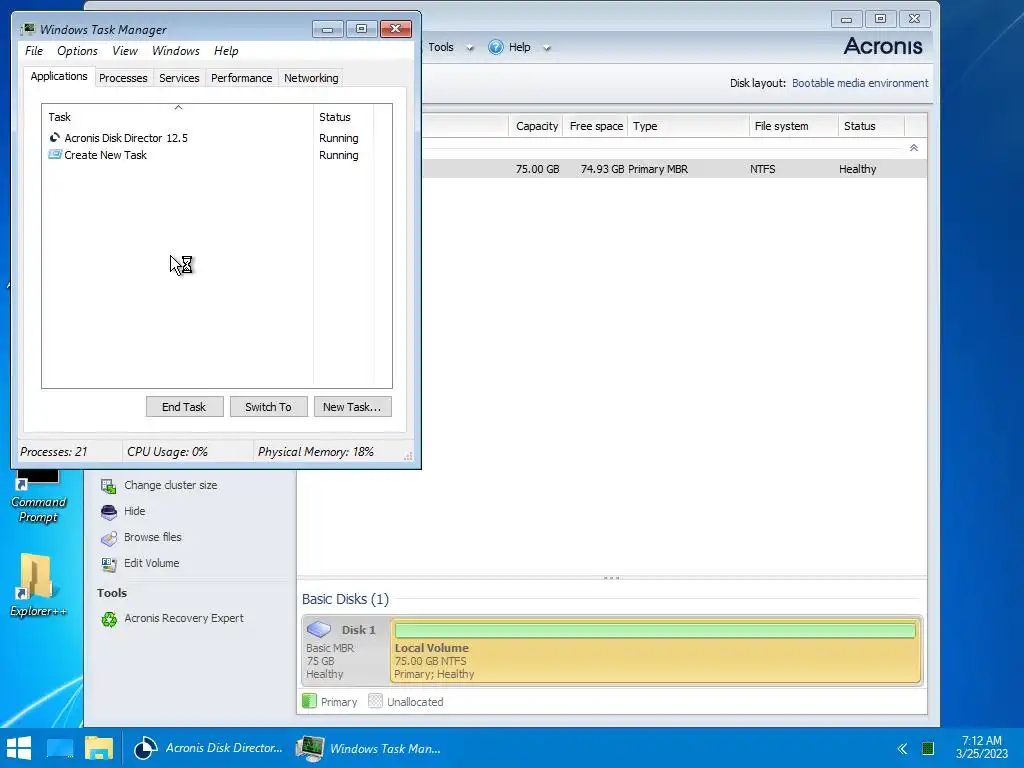The height and width of the screenshot is (768, 1024).
Task: Choose the Edit Volume action
Action: (x=152, y=563)
